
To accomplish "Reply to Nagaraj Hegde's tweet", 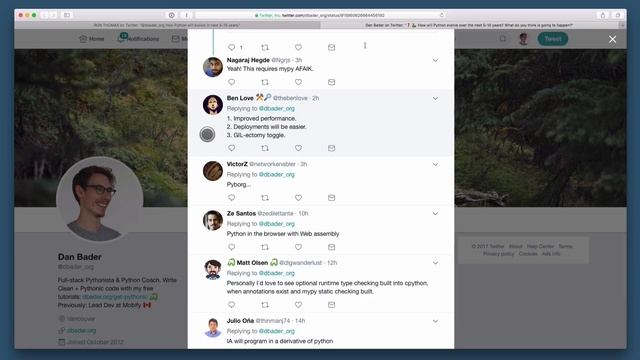I will (x=231, y=82).
